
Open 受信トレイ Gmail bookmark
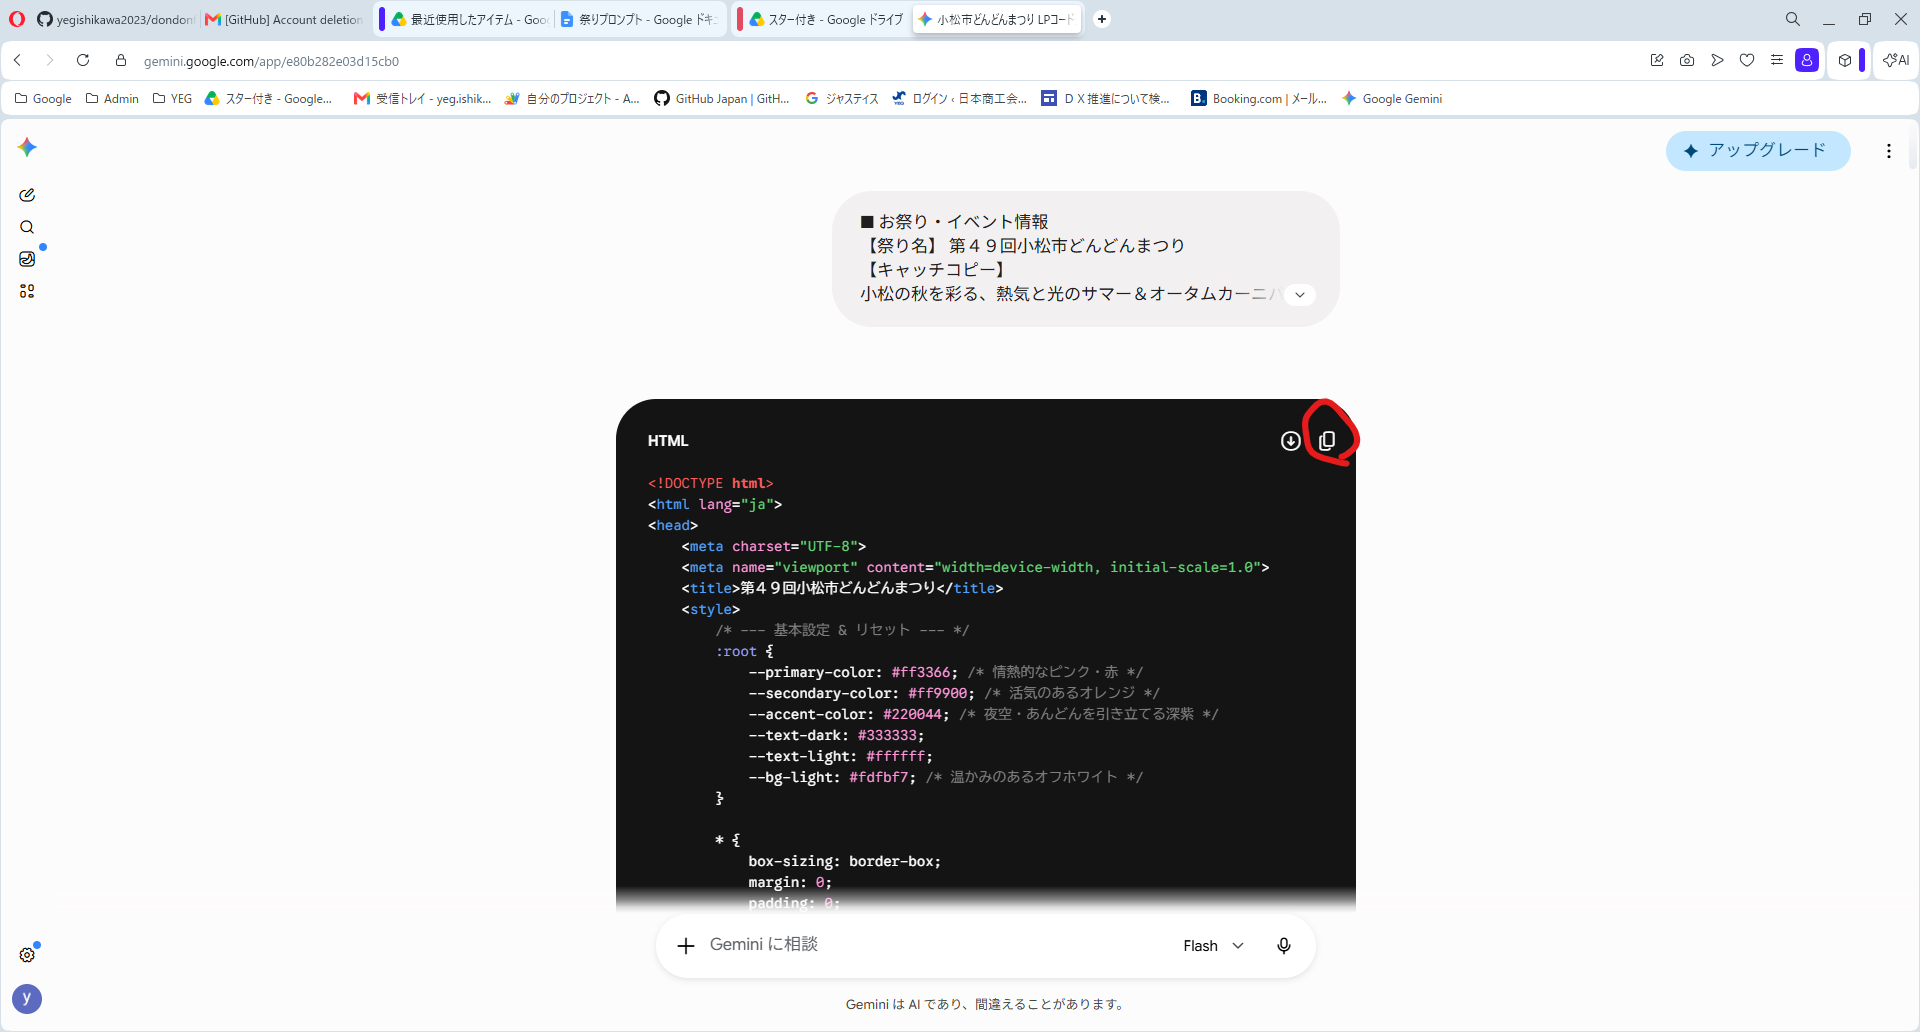(423, 98)
